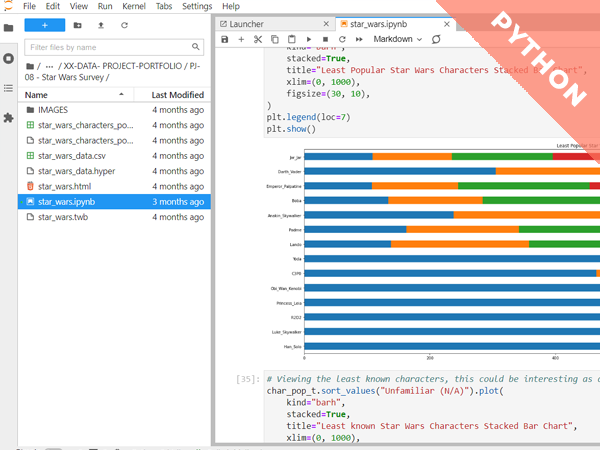Click the Filter files by name field
The width and height of the screenshot is (600, 450).
tap(114, 47)
